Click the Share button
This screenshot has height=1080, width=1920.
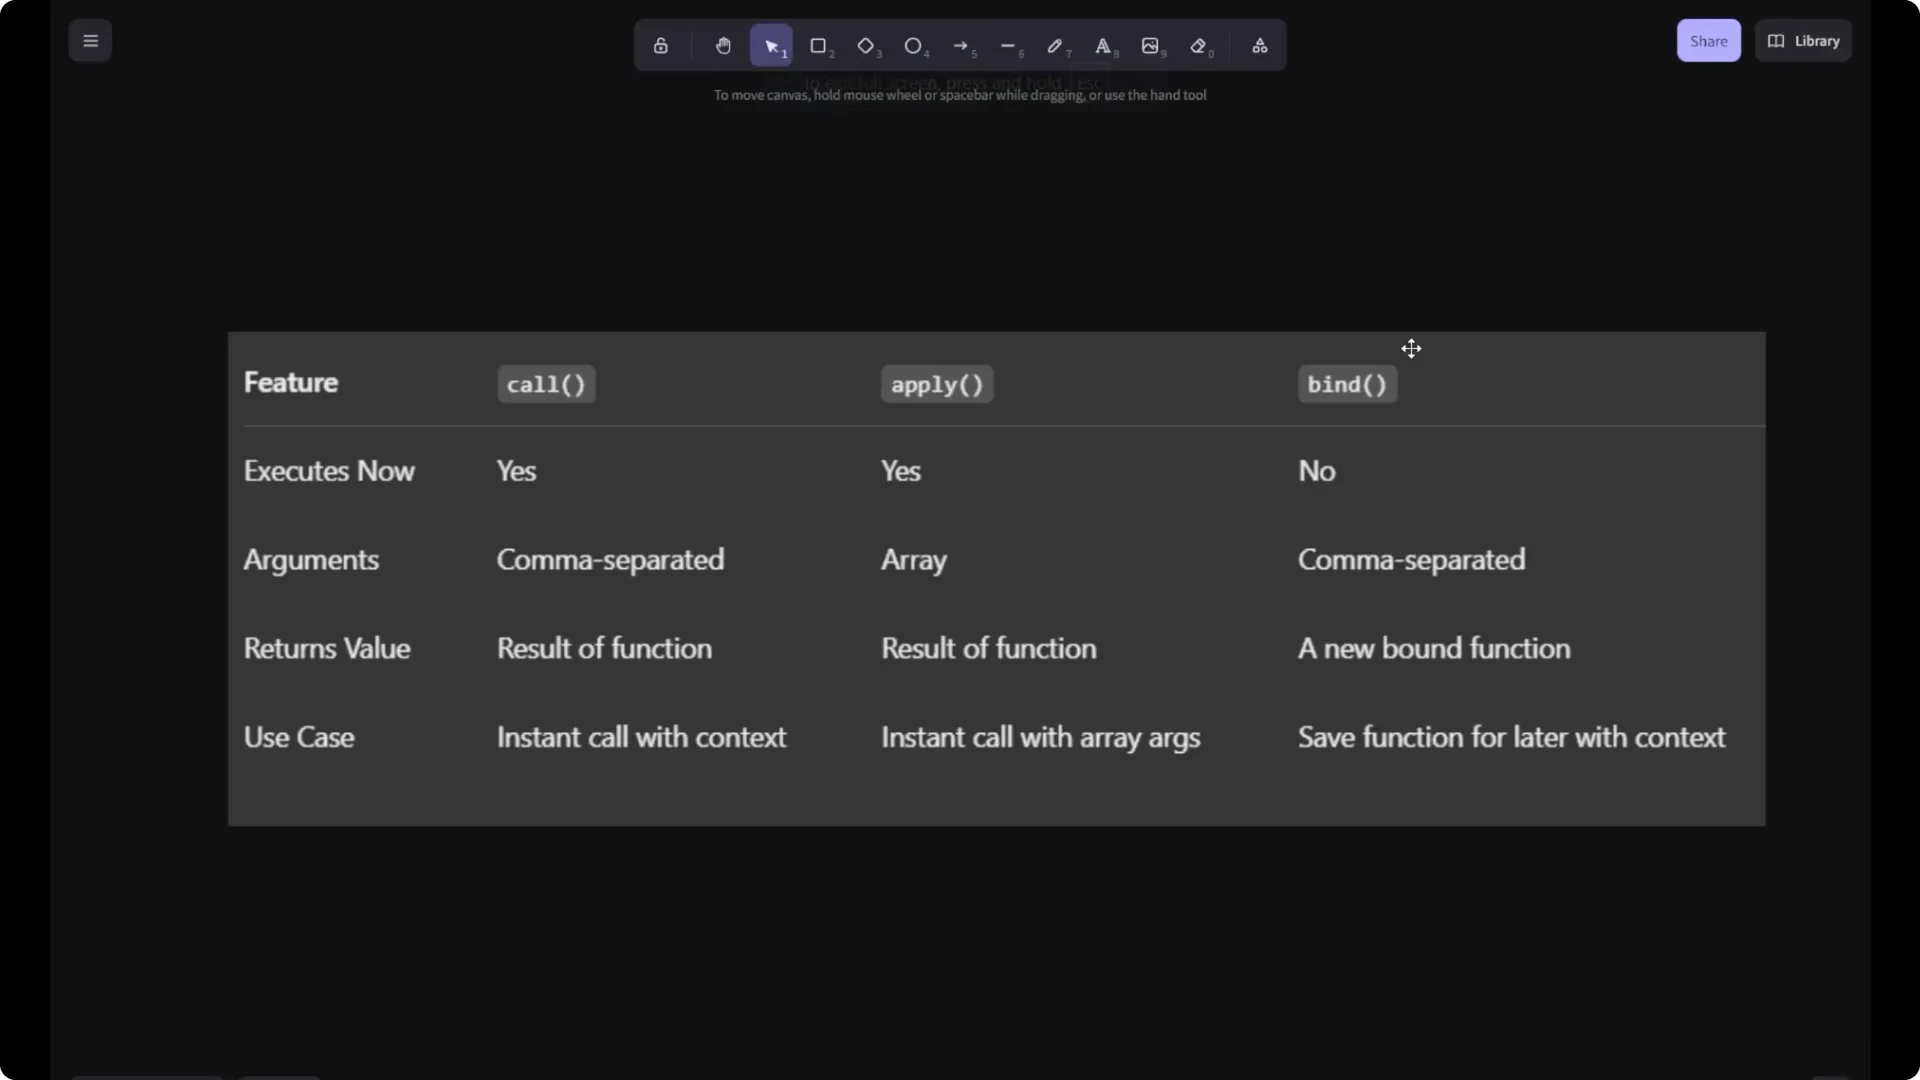click(x=1708, y=41)
